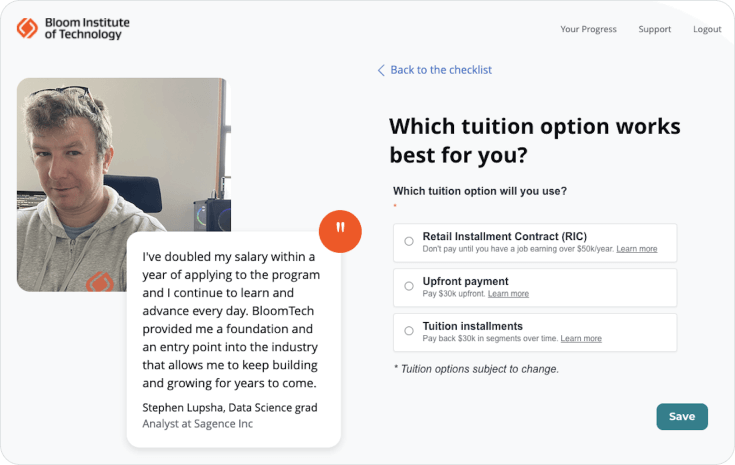Select the Upfront payment radio button
This screenshot has width=735, height=465.
[409, 286]
